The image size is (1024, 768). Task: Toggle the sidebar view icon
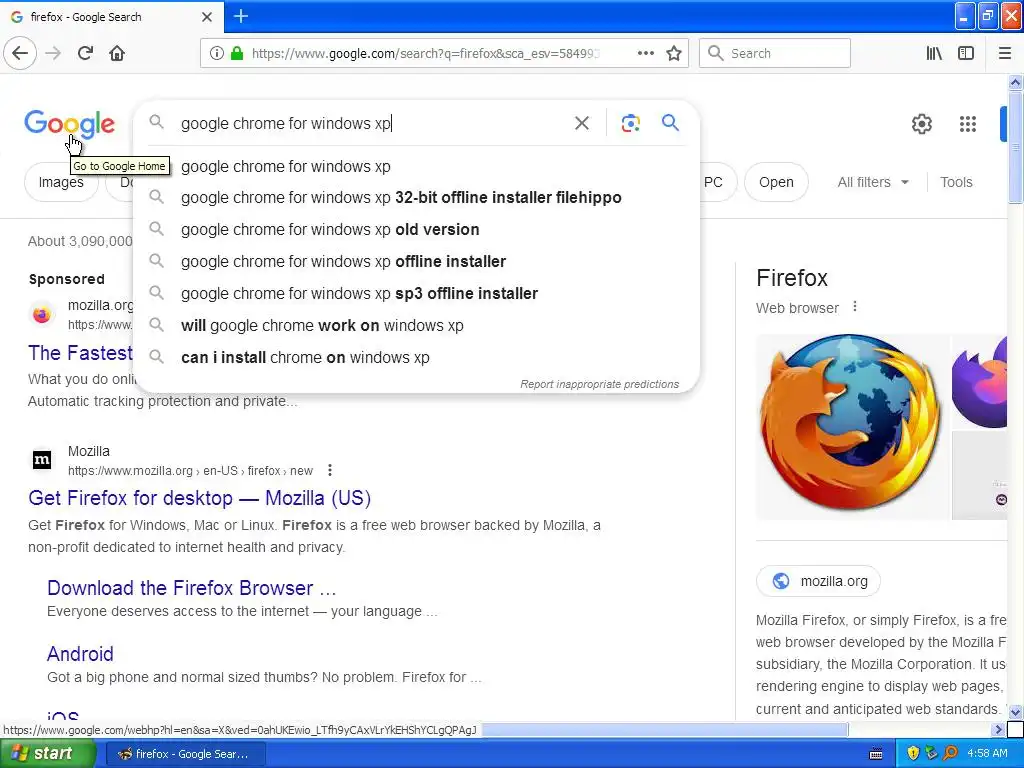point(965,53)
